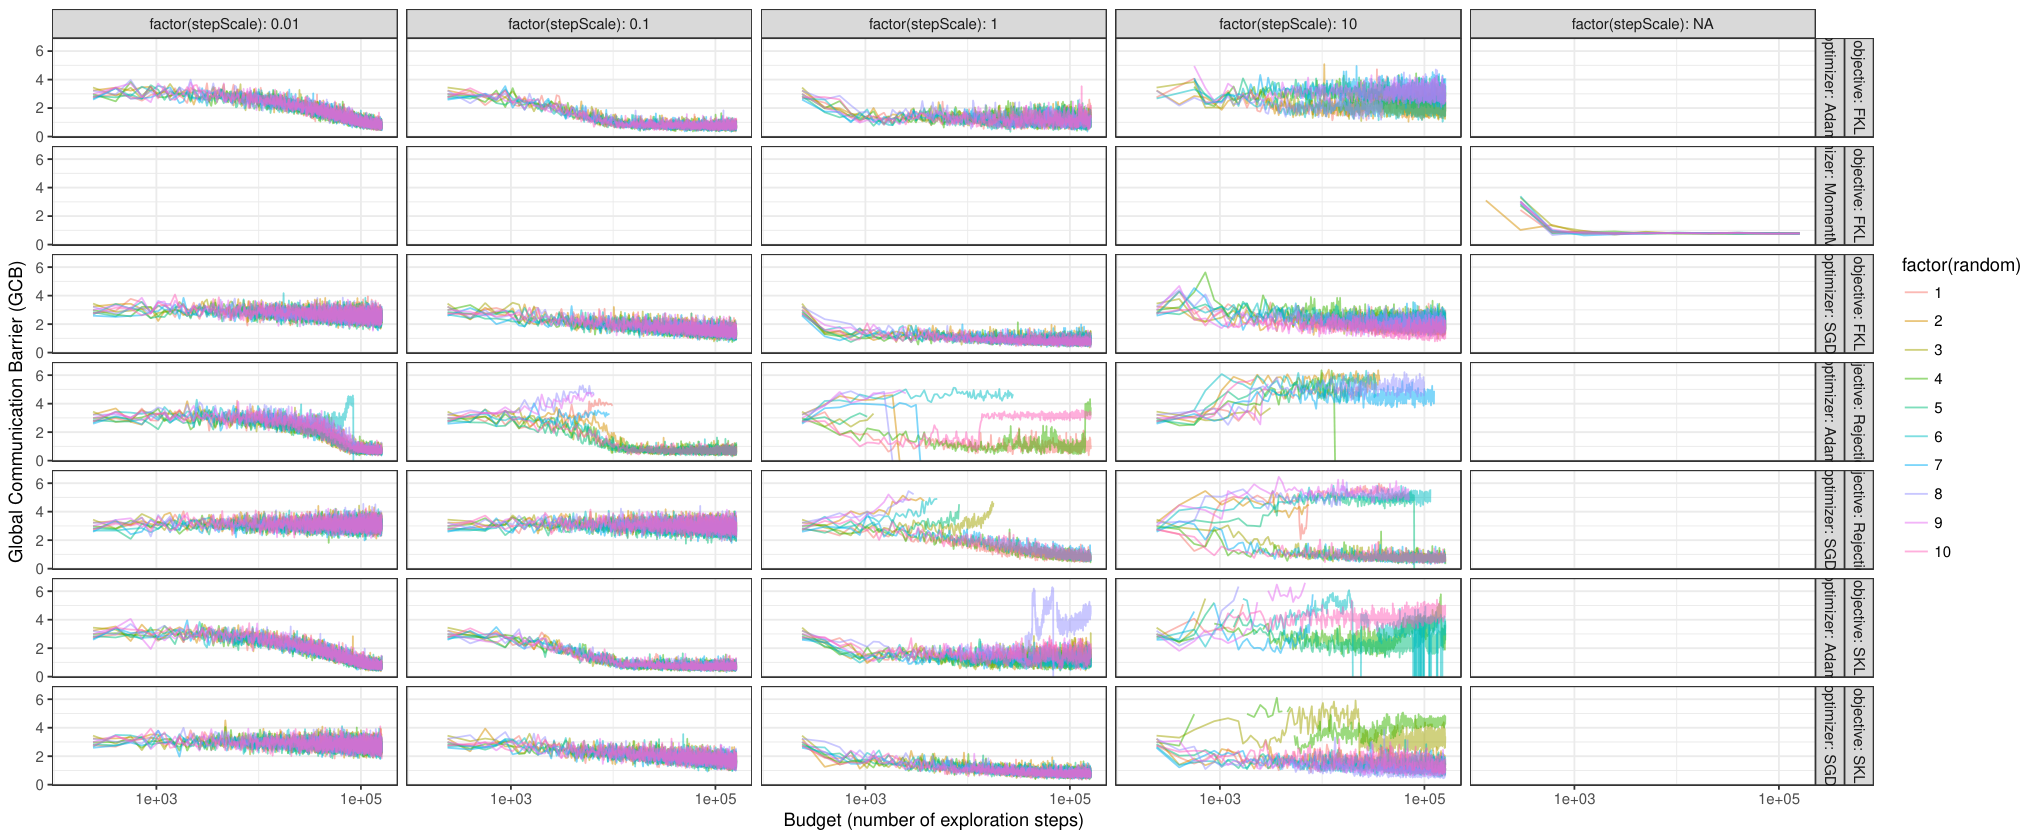
Task: Click the "factor(stepScale): 0.01" facet header
Action: (224, 24)
